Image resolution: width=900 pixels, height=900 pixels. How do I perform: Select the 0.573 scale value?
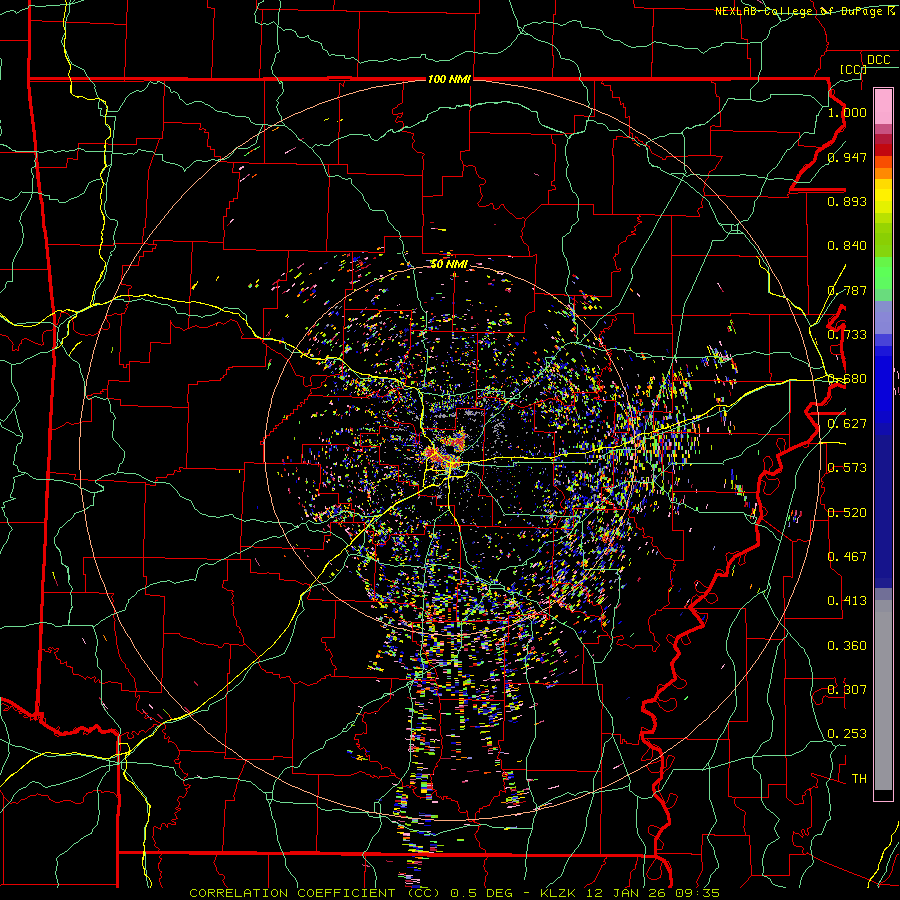(x=847, y=468)
